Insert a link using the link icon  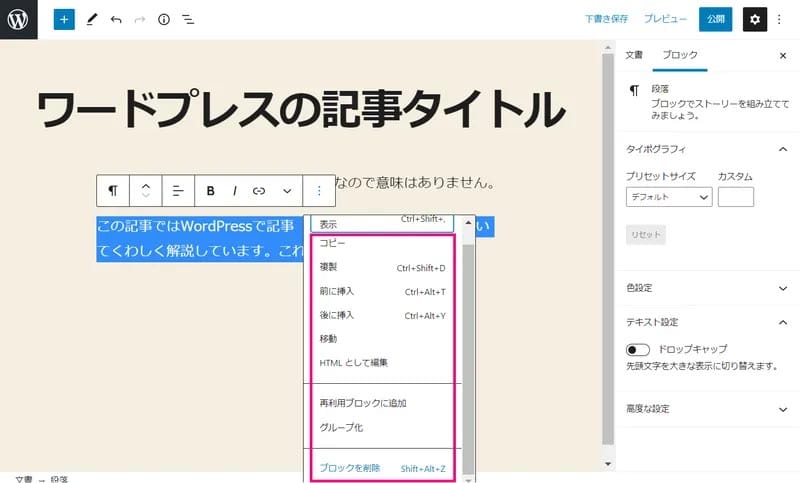pyautogui.click(x=259, y=190)
